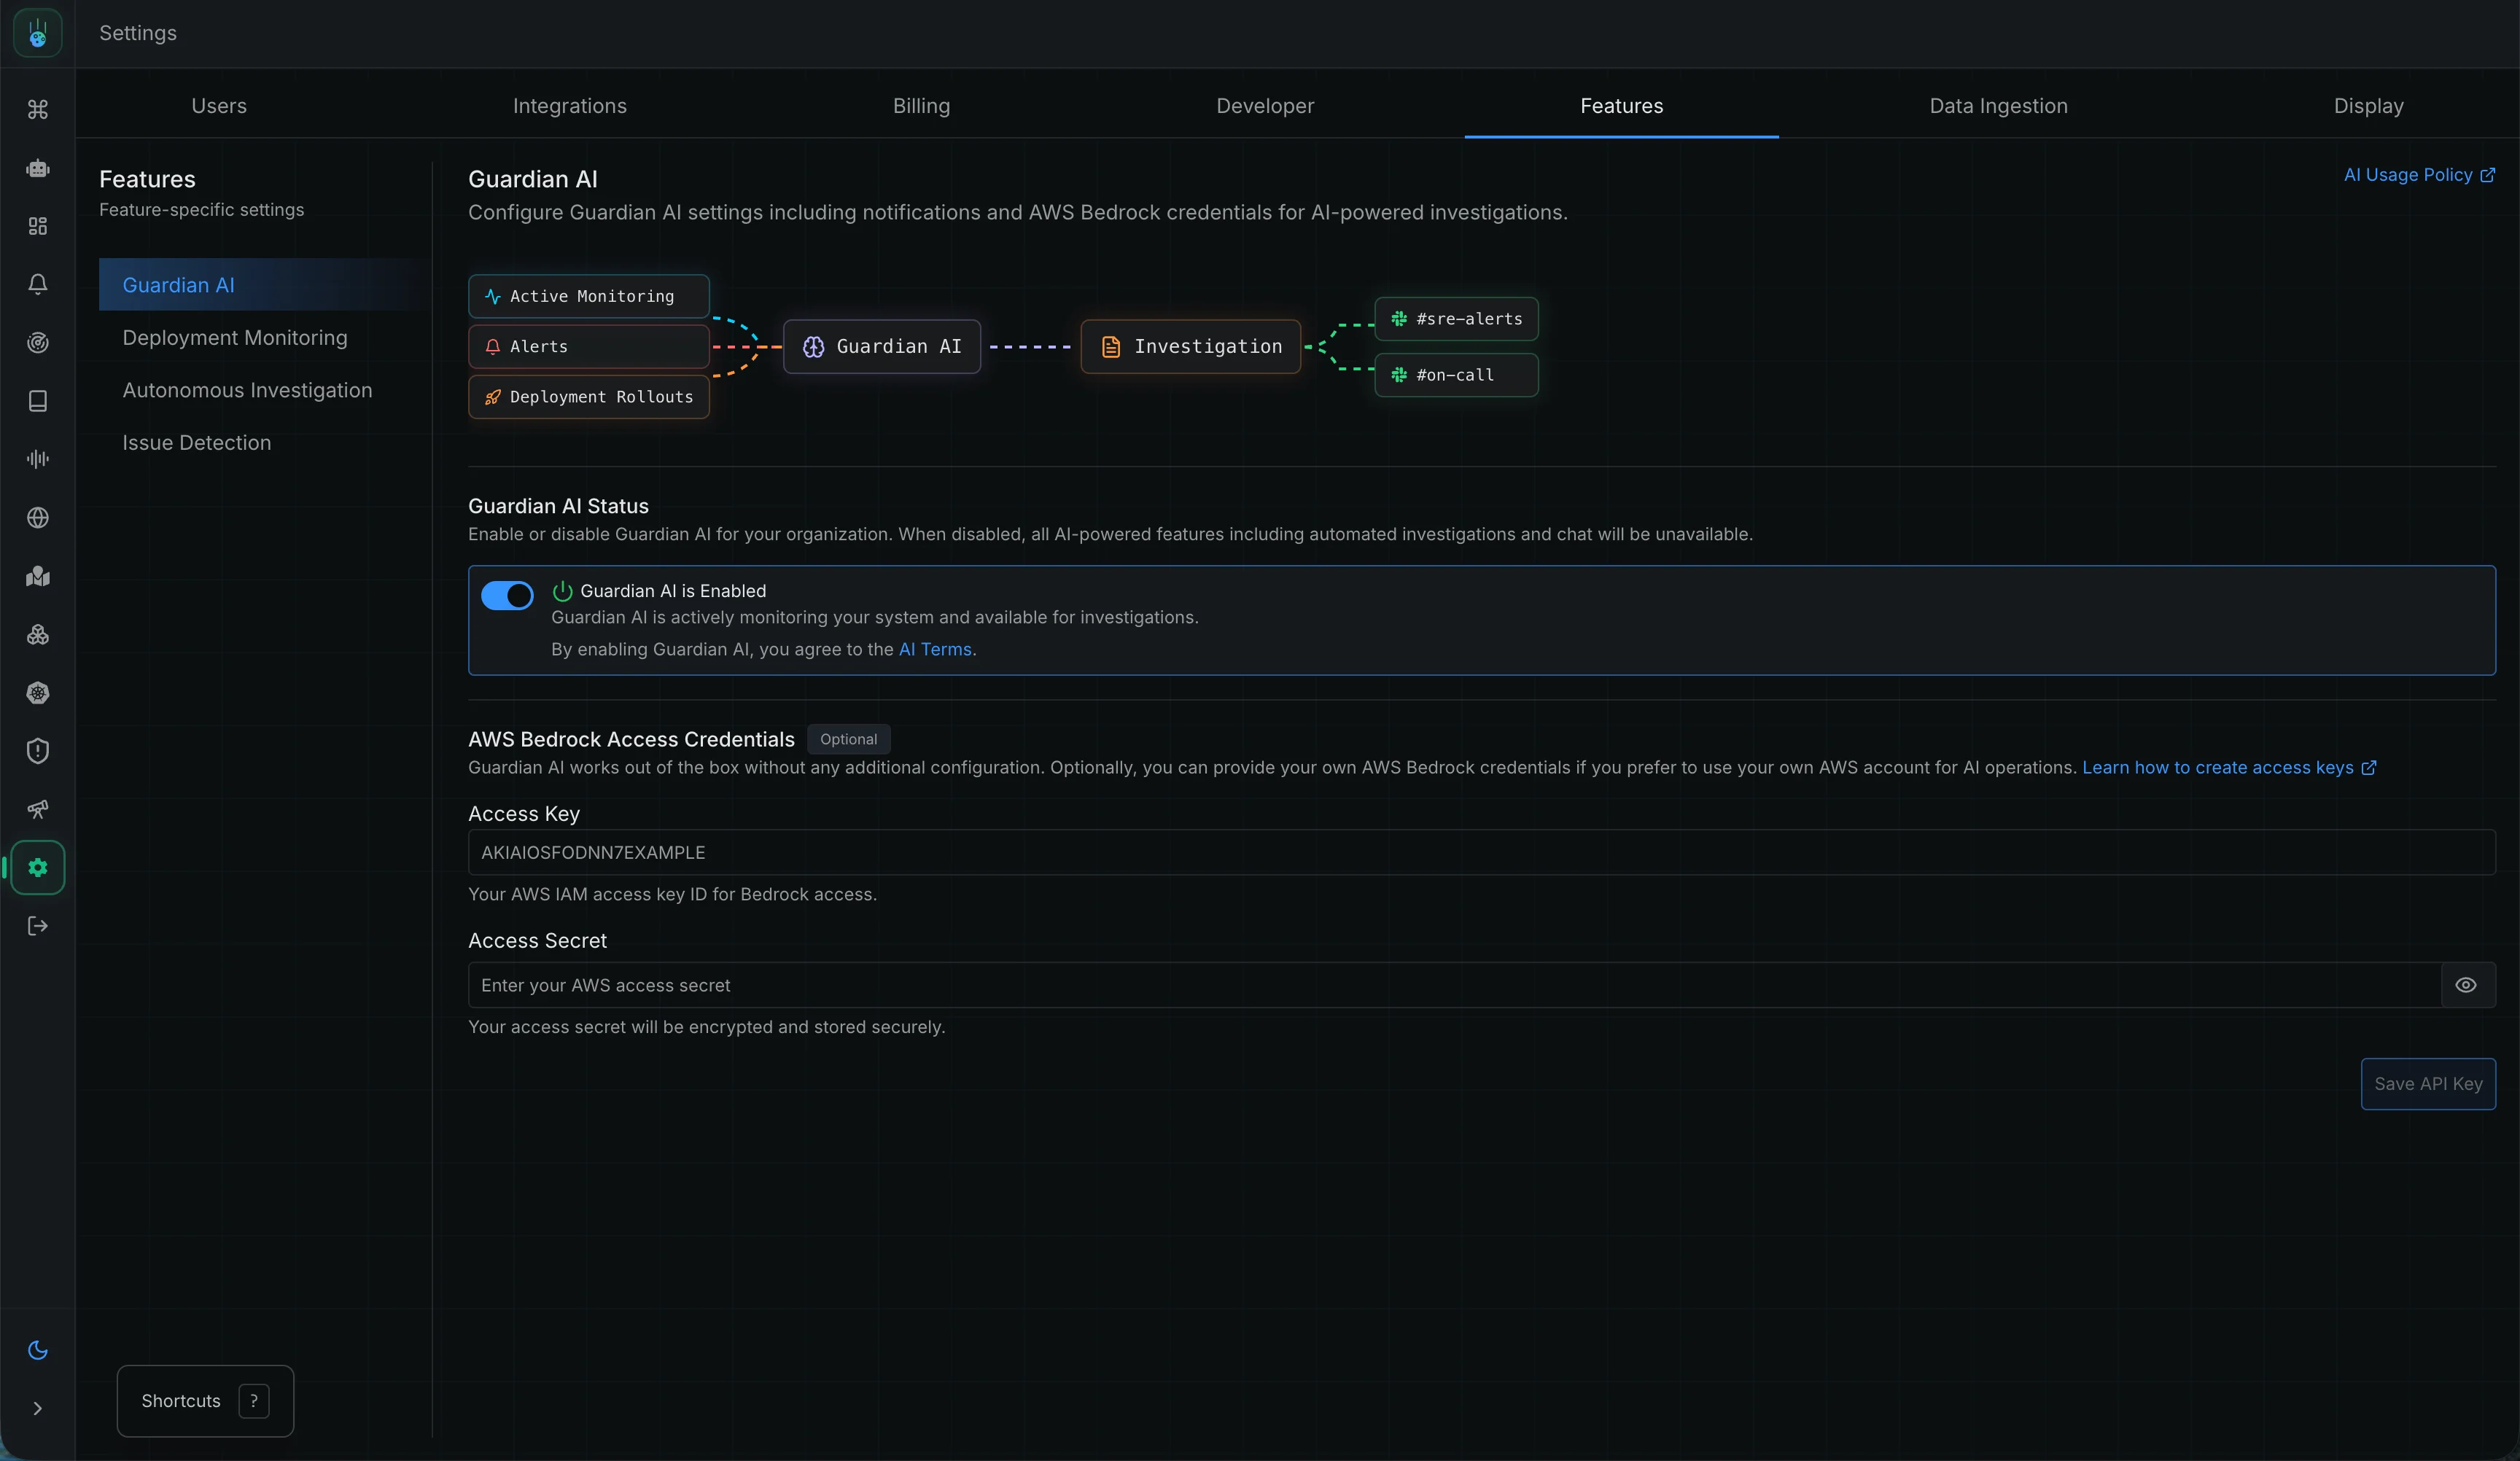Open the Kubernetes helm wheel sidebar icon
2520x1461 pixels.
click(x=38, y=693)
